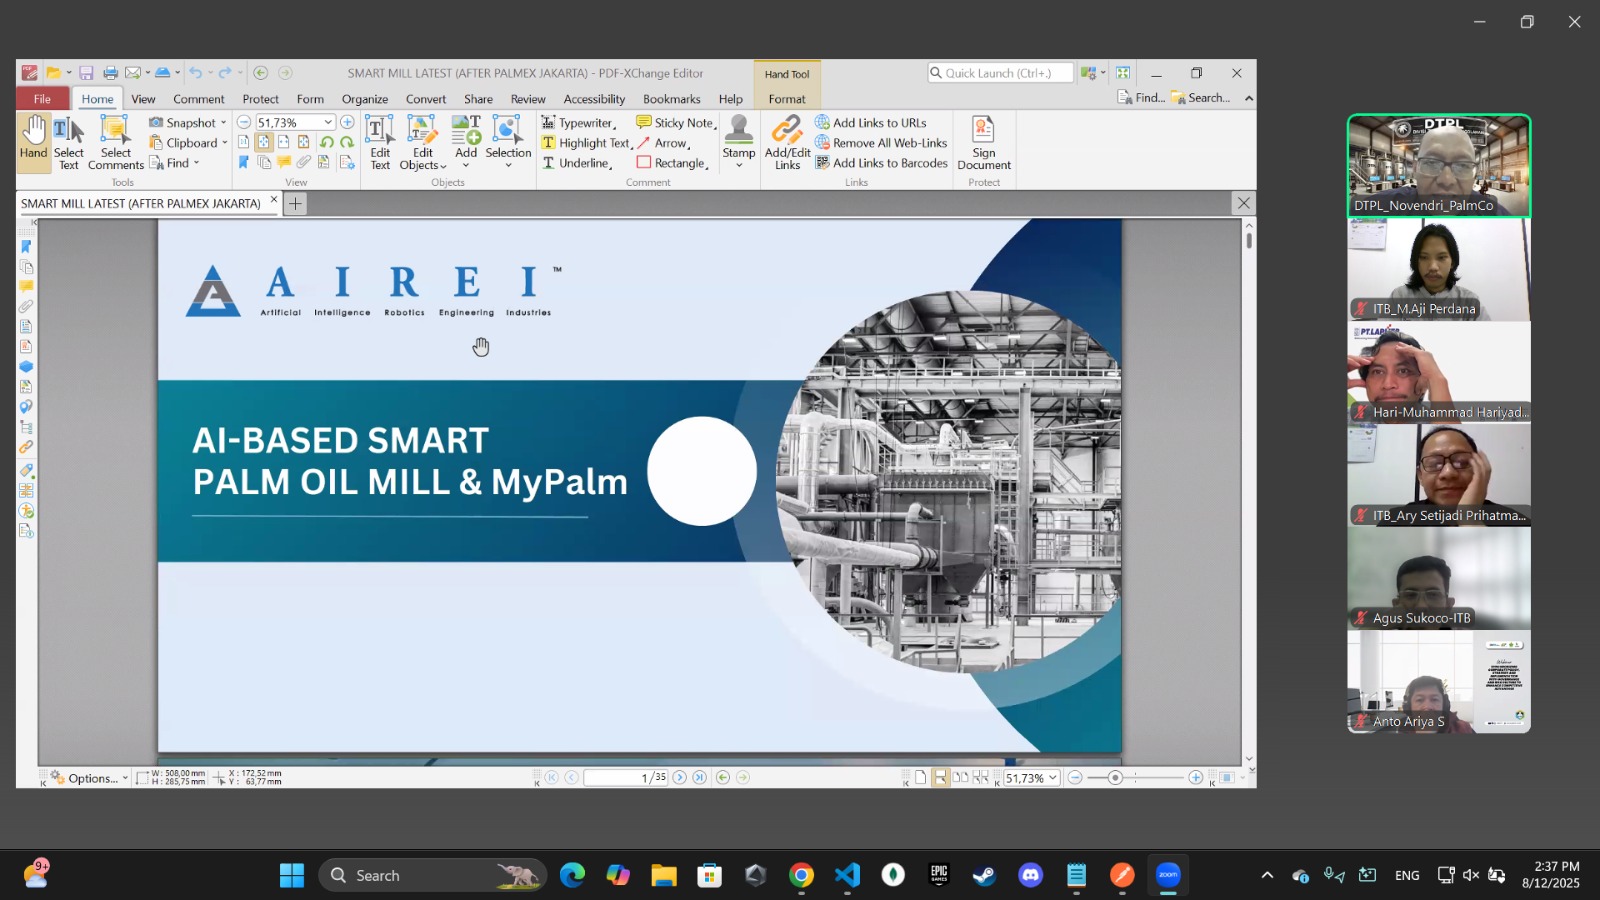Click the status bar zoom slider handle
This screenshot has height=900, width=1600.
tap(1114, 777)
